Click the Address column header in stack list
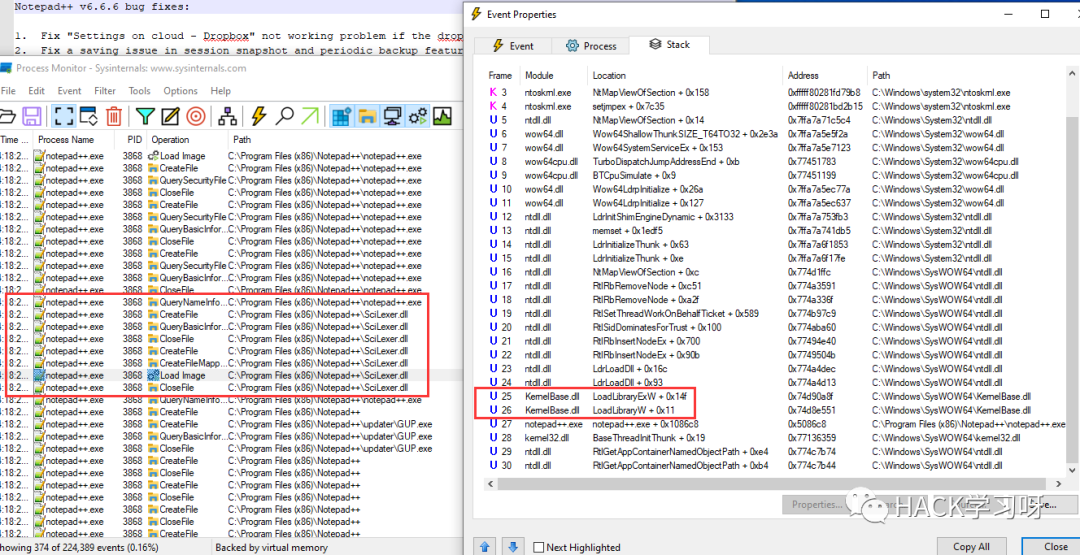Viewport: 1080px width, 555px height. (825, 76)
